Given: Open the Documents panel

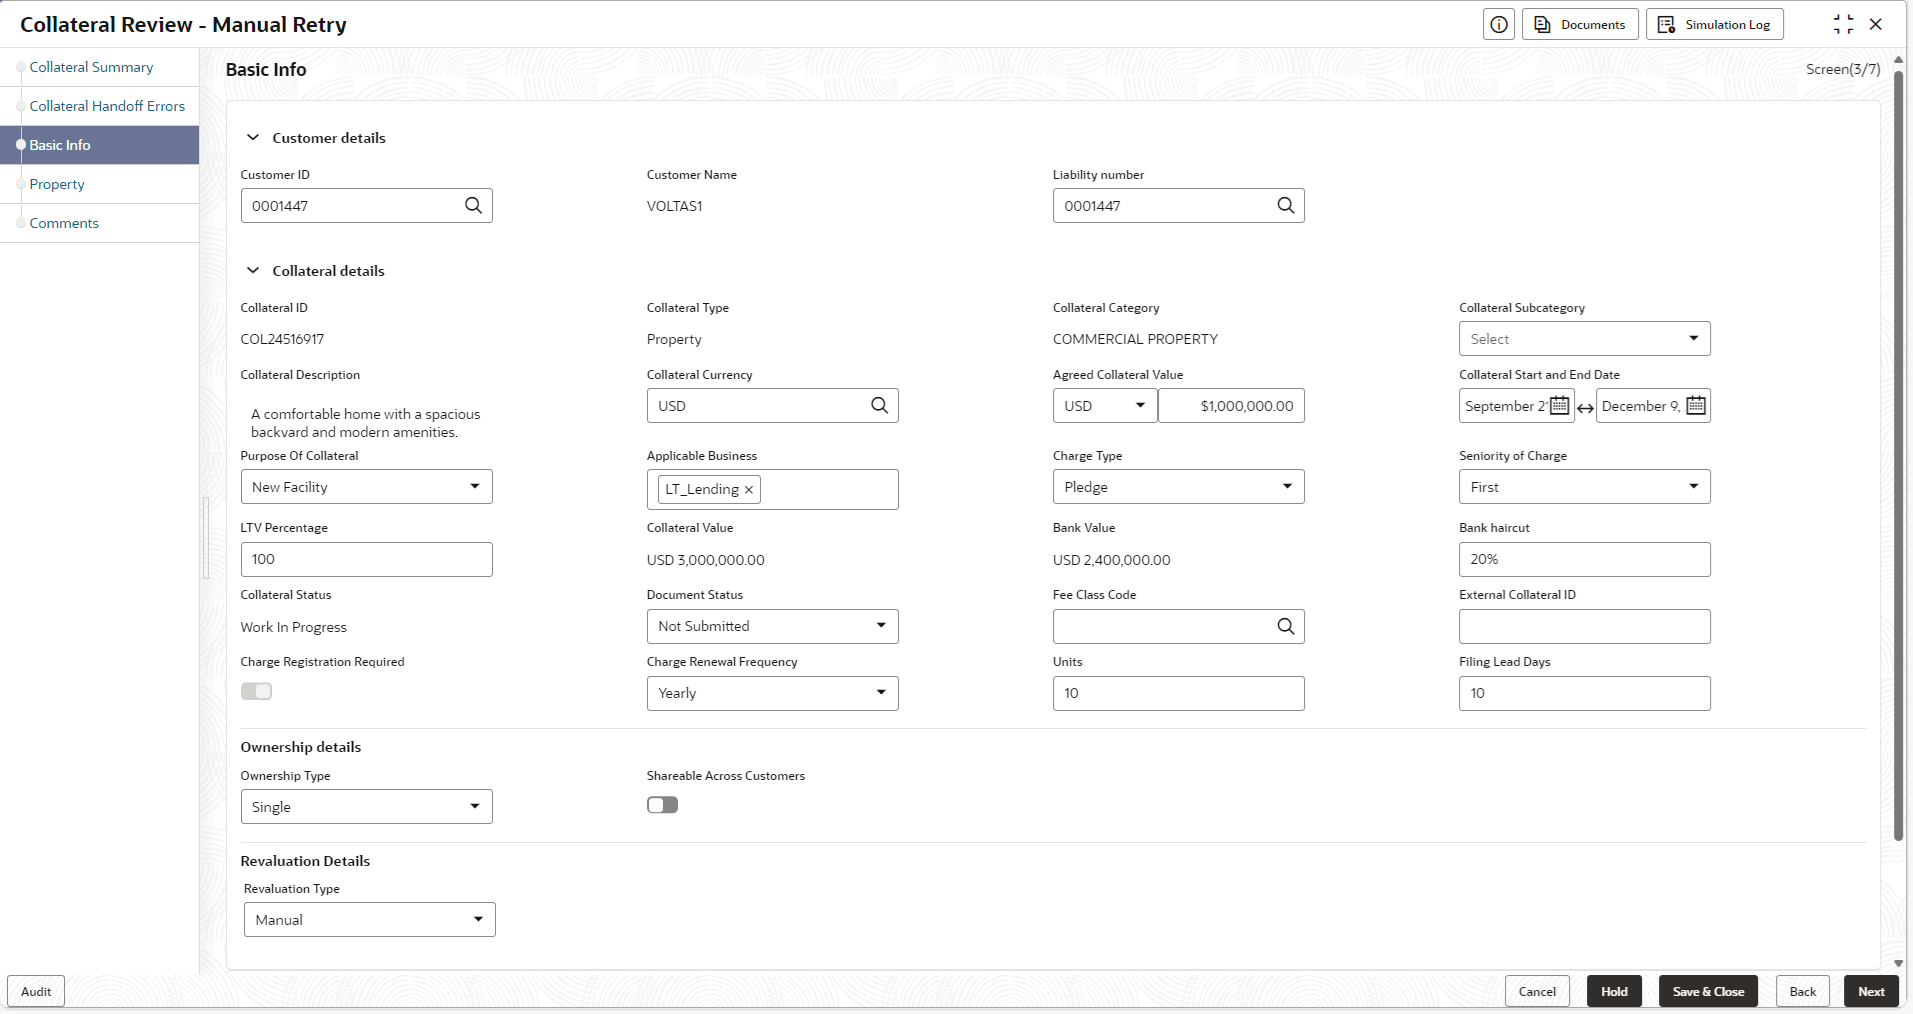Looking at the screenshot, I should tap(1580, 24).
